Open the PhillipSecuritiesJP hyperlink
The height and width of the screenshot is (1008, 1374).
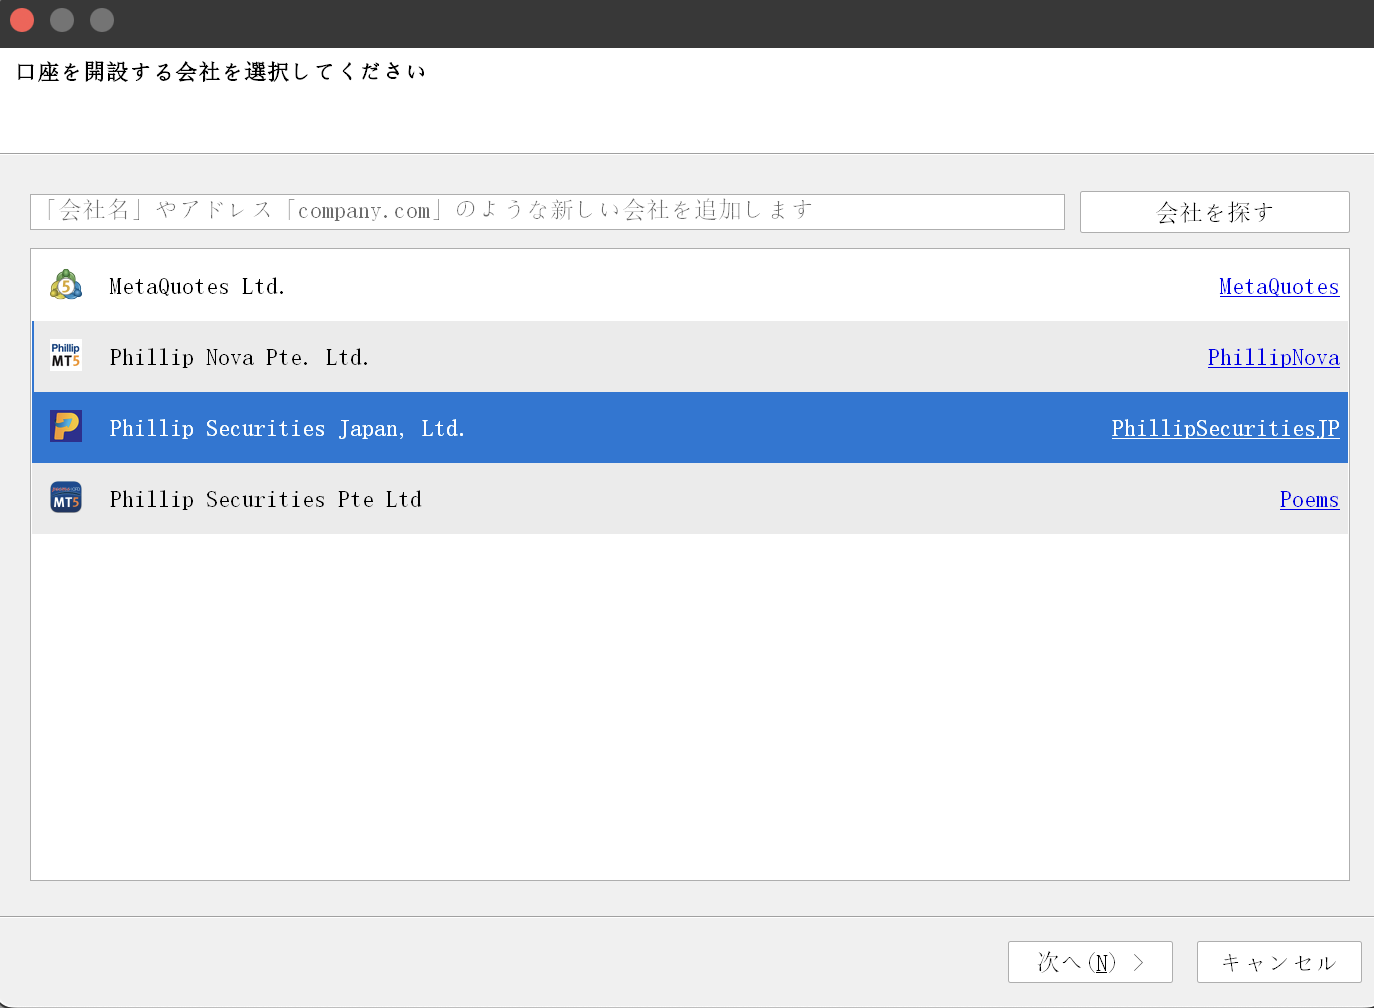1225,429
